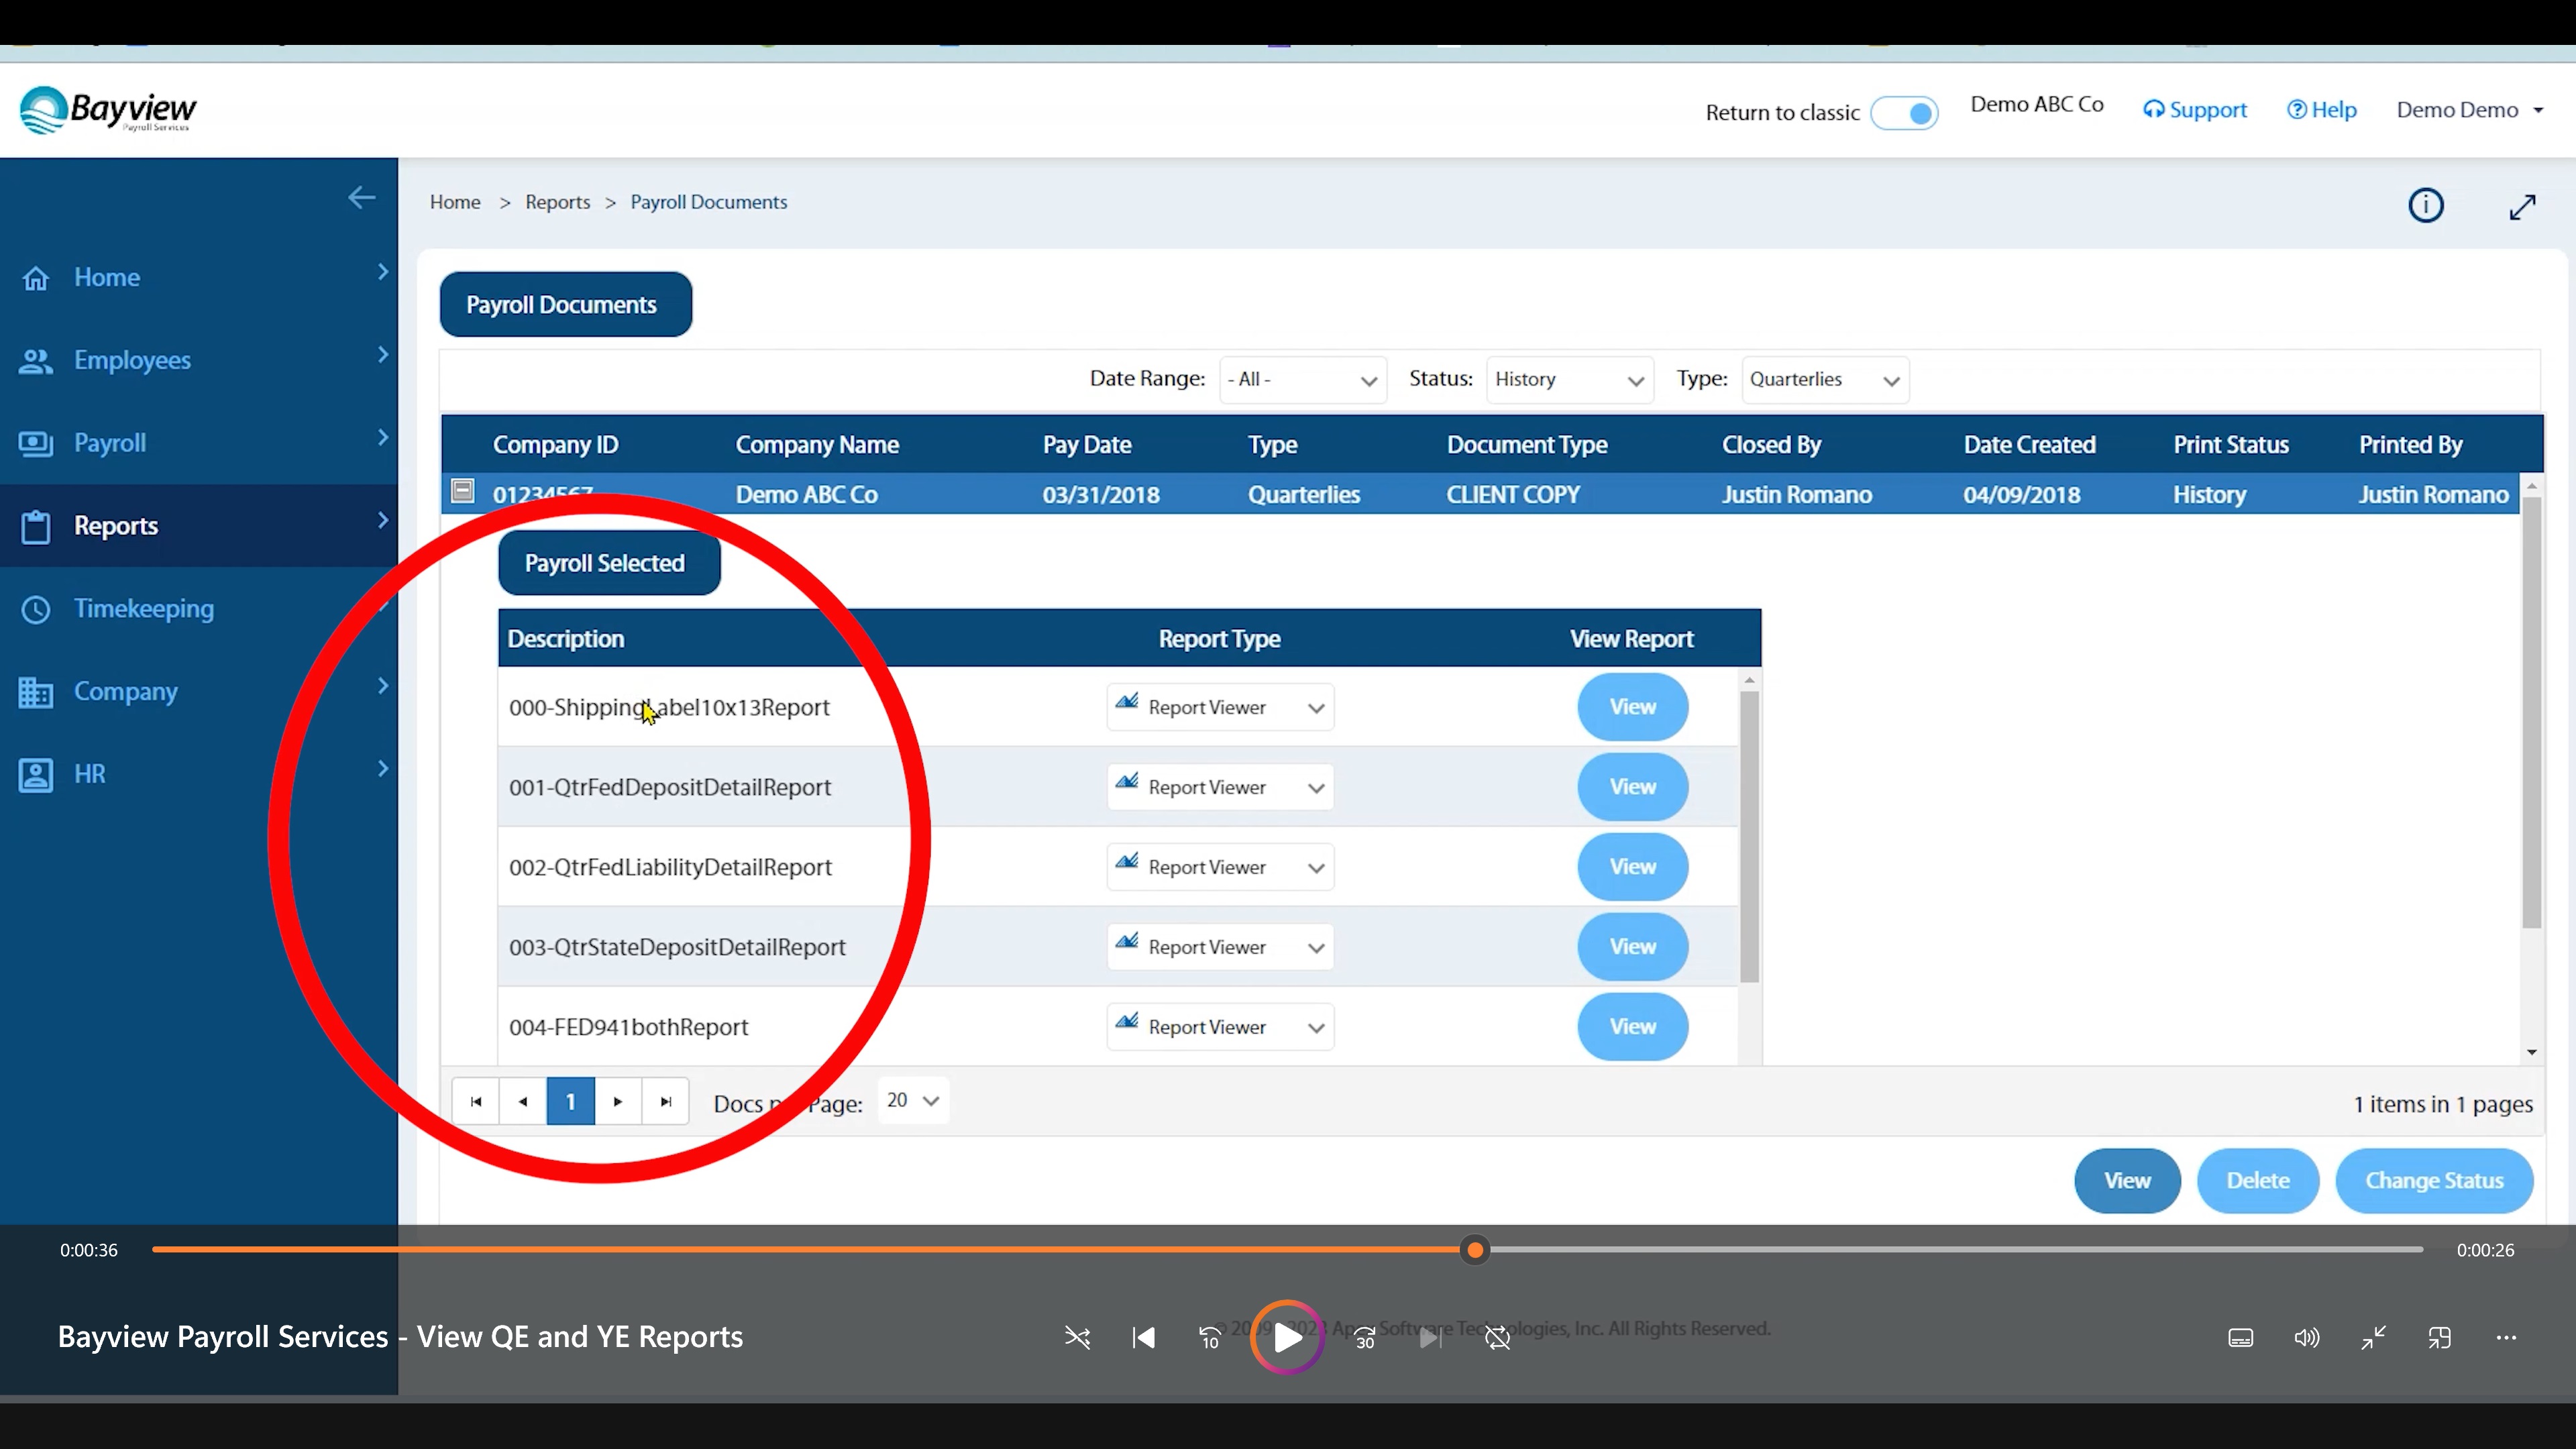View the 001-QtrFedDepositDetailReport

(1632, 787)
